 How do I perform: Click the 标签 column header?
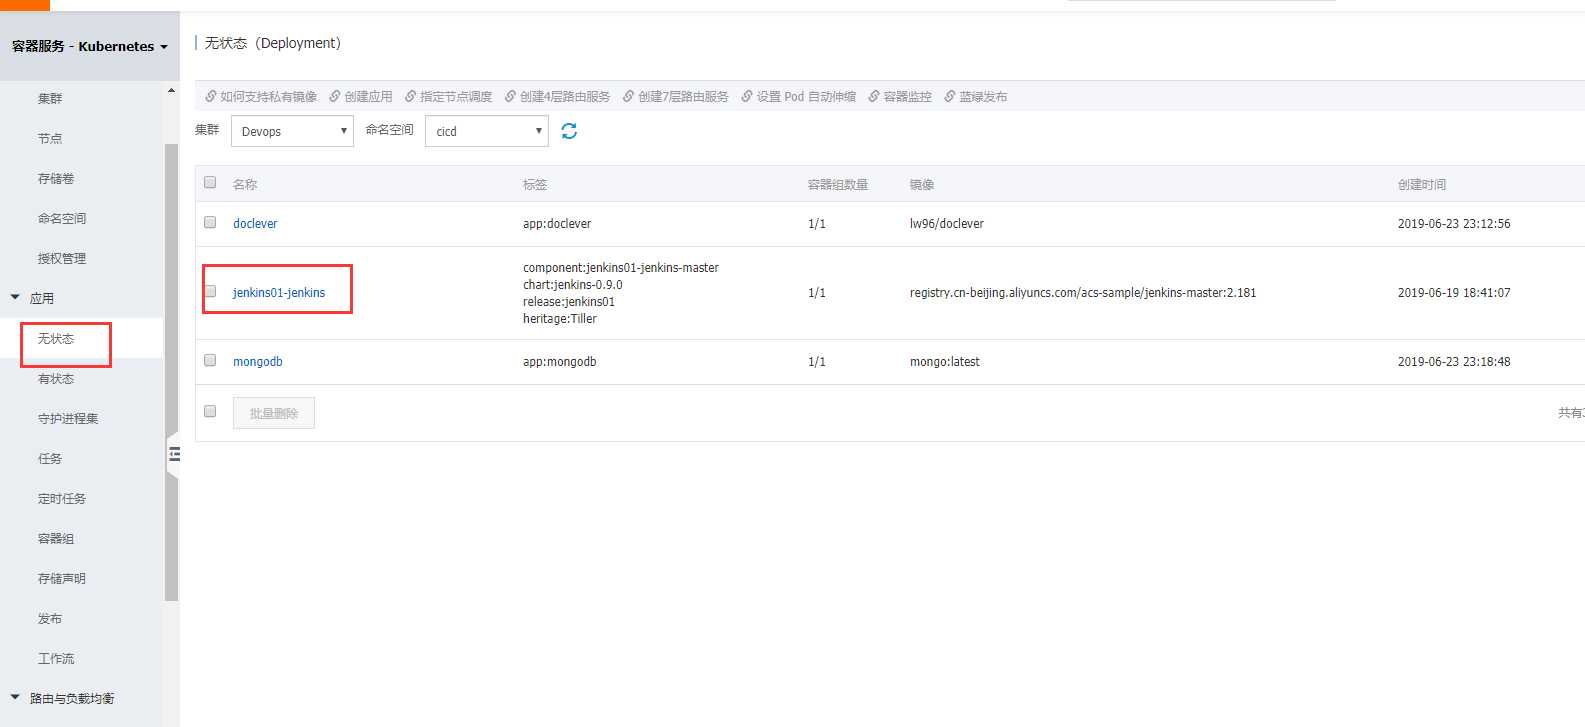[535, 184]
